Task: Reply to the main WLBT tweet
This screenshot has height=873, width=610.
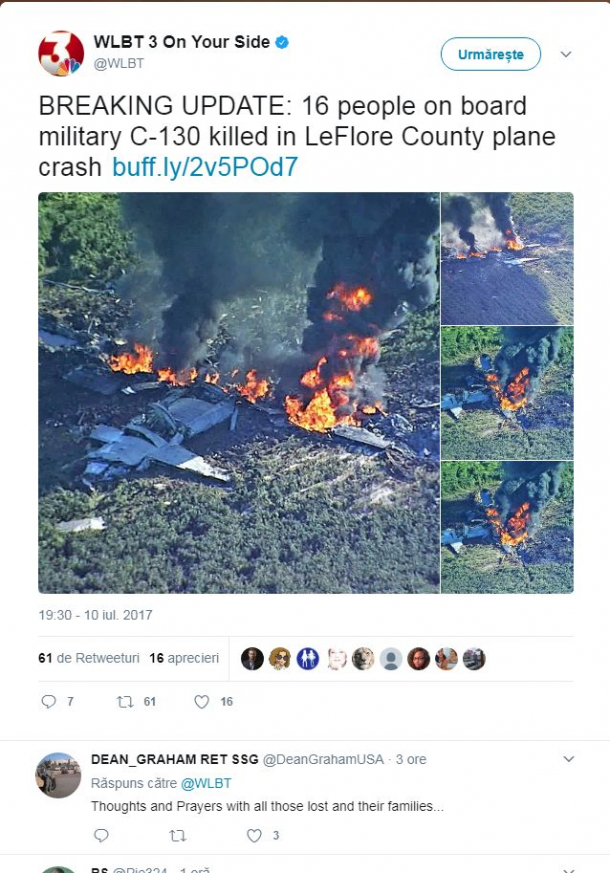Action: [49, 702]
